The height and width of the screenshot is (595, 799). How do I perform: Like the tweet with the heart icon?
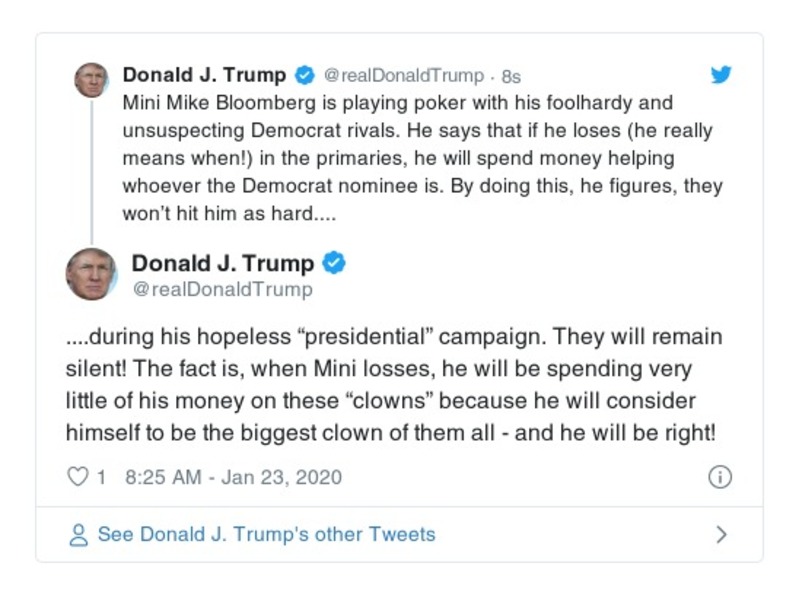pyautogui.click(x=77, y=477)
